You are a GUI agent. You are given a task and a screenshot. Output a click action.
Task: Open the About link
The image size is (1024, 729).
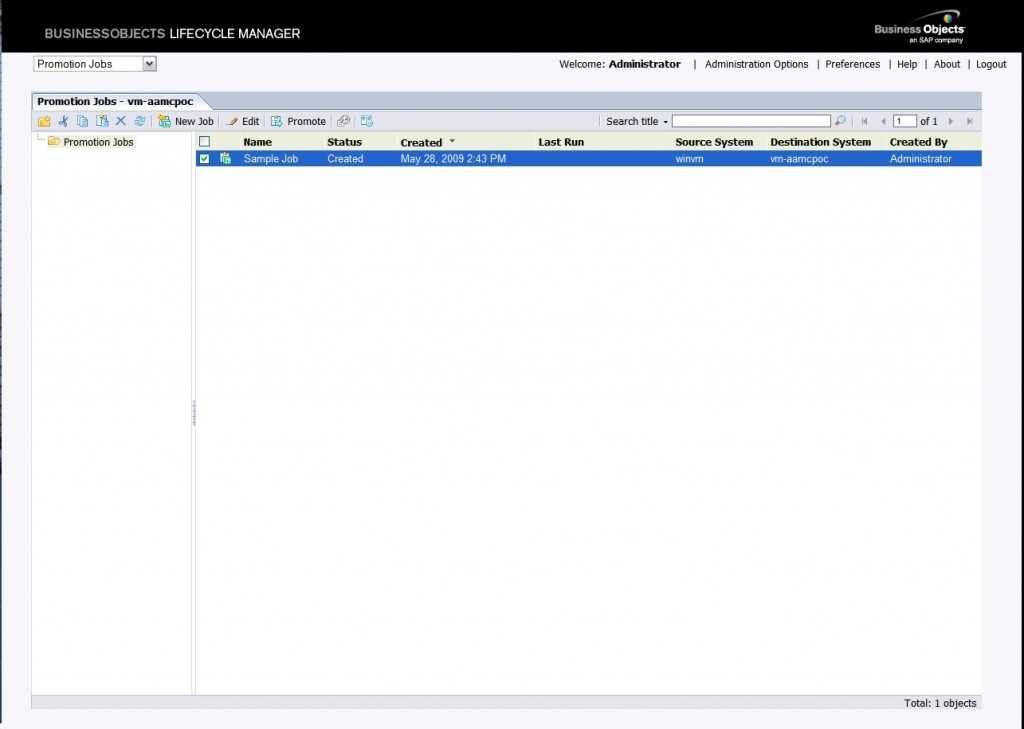[946, 64]
